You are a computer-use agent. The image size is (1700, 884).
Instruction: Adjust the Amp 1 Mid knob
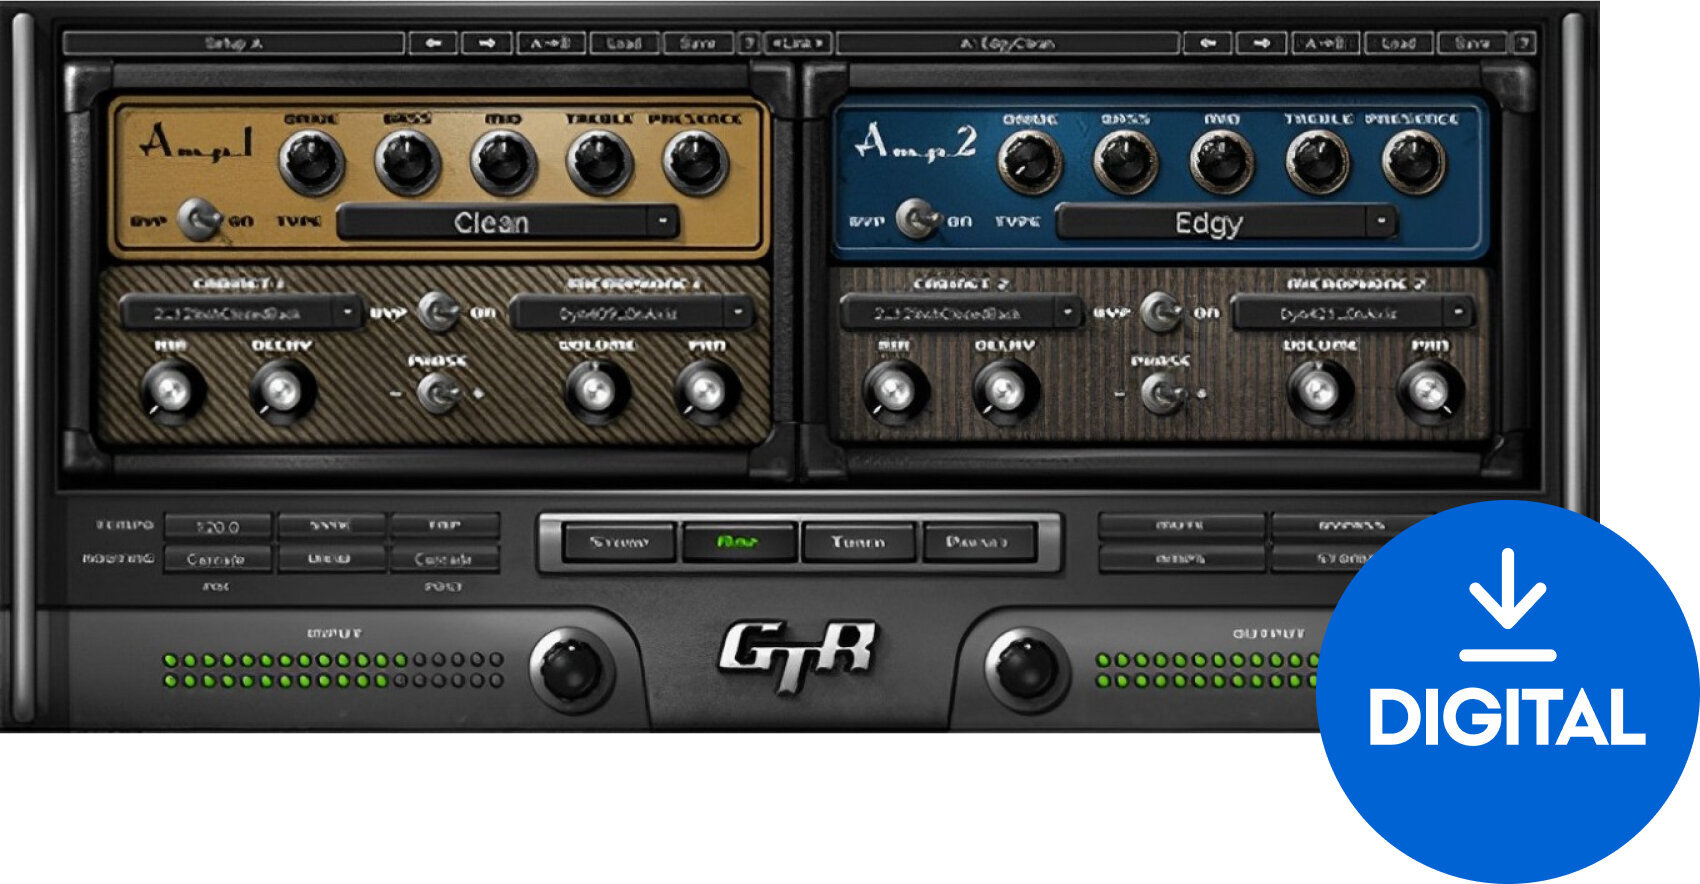tap(504, 163)
